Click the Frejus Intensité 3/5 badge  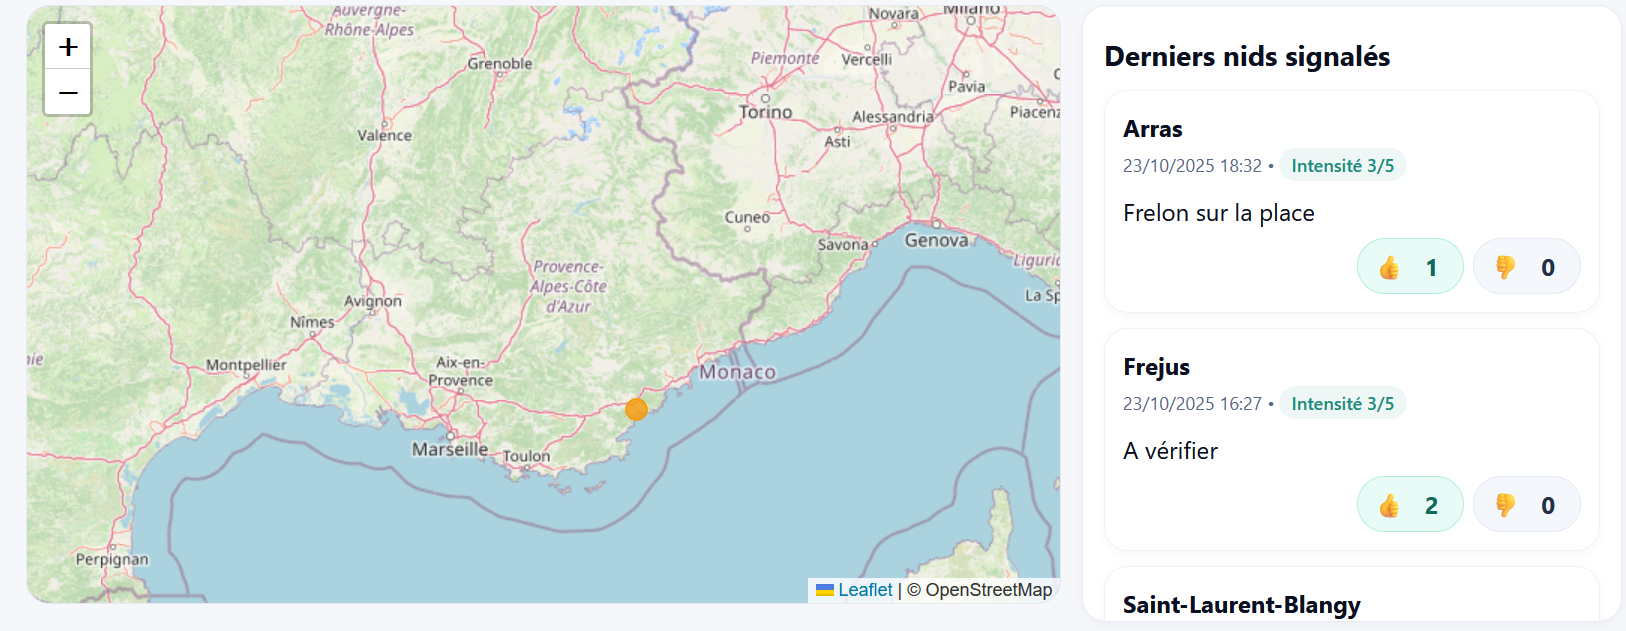pyautogui.click(x=1342, y=404)
